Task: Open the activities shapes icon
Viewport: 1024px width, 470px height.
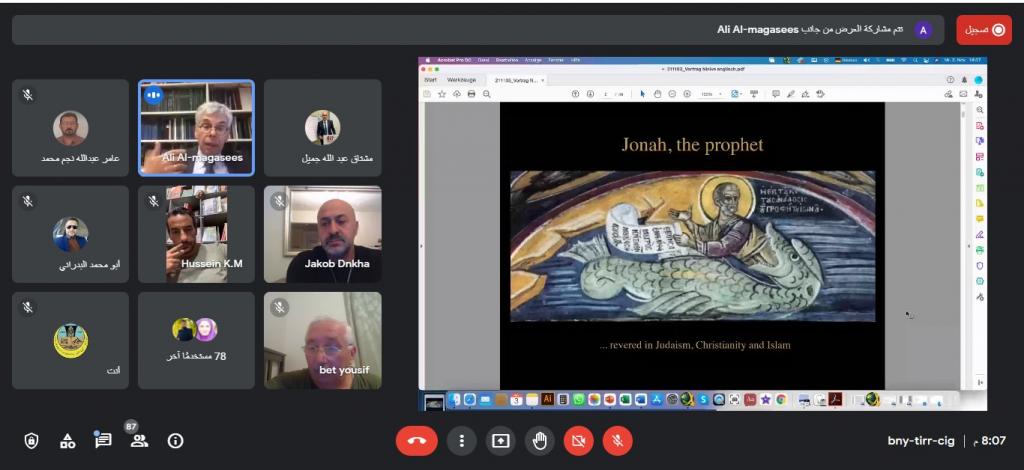Action: [67, 440]
